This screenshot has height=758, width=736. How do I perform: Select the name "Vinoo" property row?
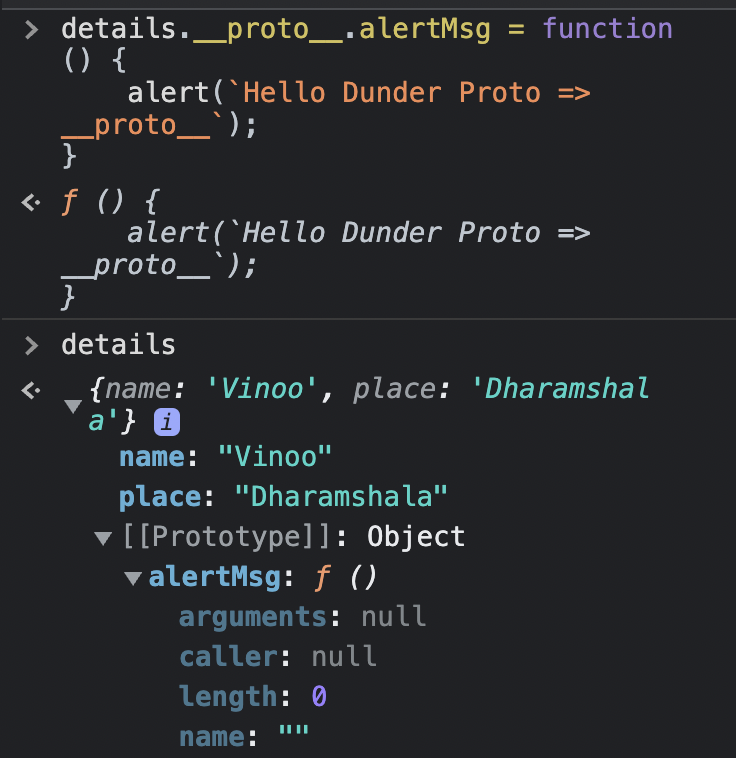[225, 457]
